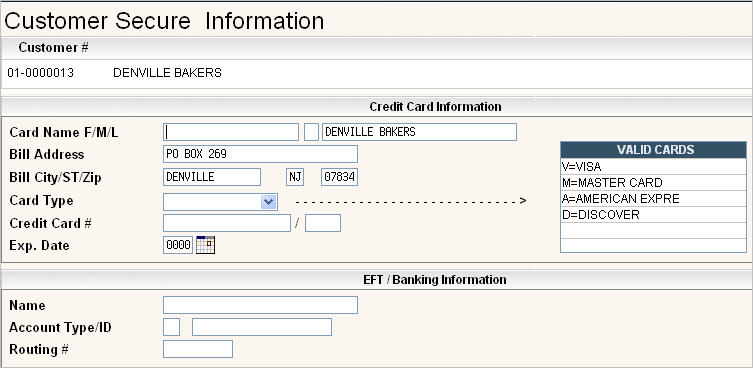
Task: Select the small field after the credit card slash
Action: click(x=323, y=223)
